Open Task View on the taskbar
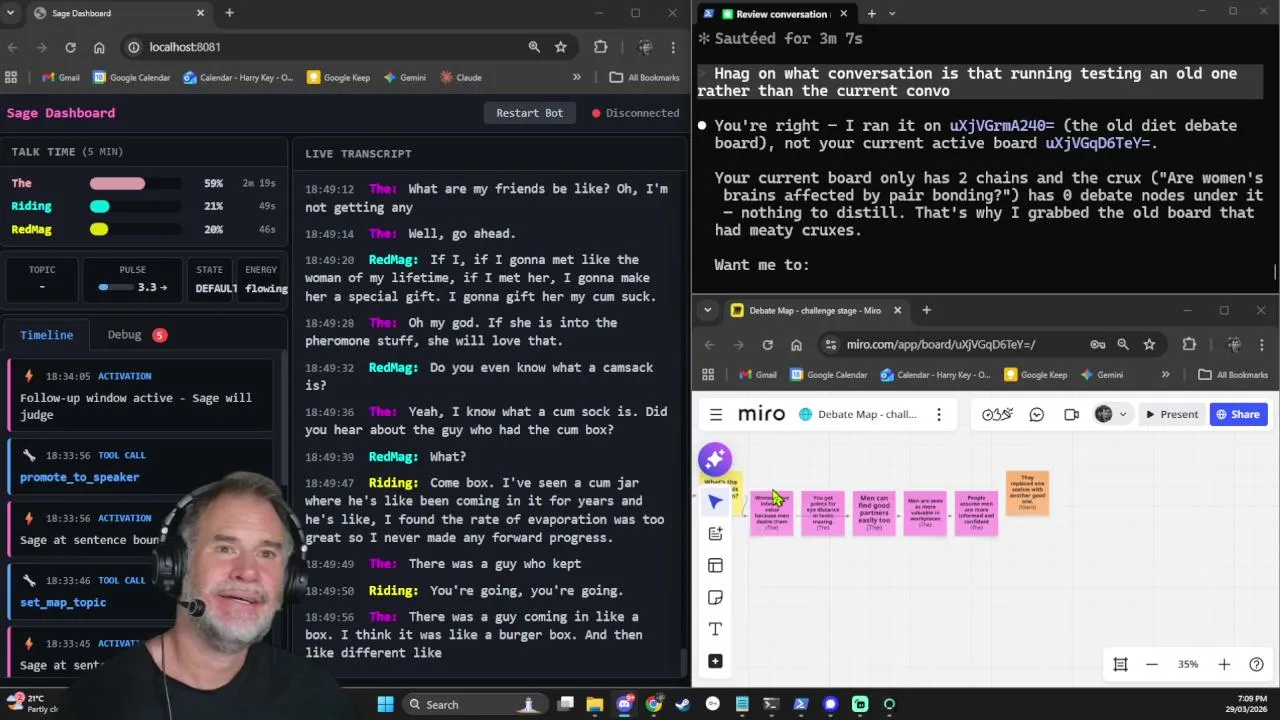 565,704
